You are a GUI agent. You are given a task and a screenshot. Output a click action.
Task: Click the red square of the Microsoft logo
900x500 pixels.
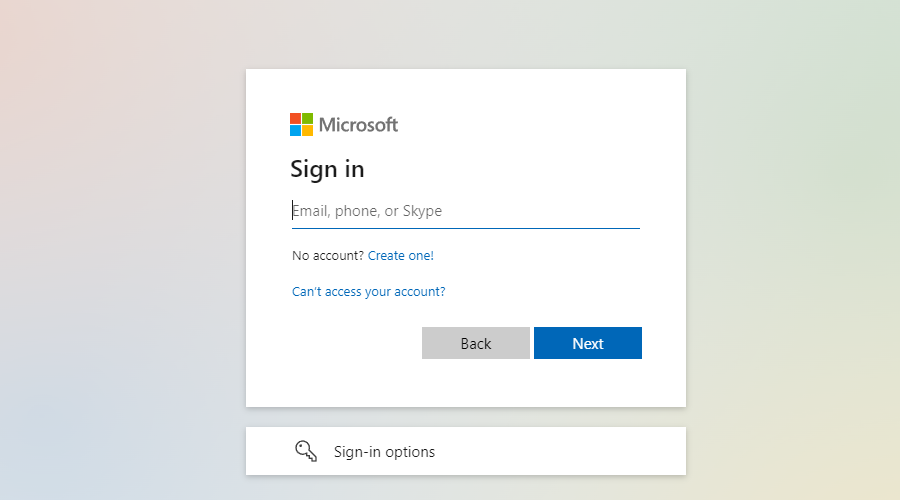[295, 118]
